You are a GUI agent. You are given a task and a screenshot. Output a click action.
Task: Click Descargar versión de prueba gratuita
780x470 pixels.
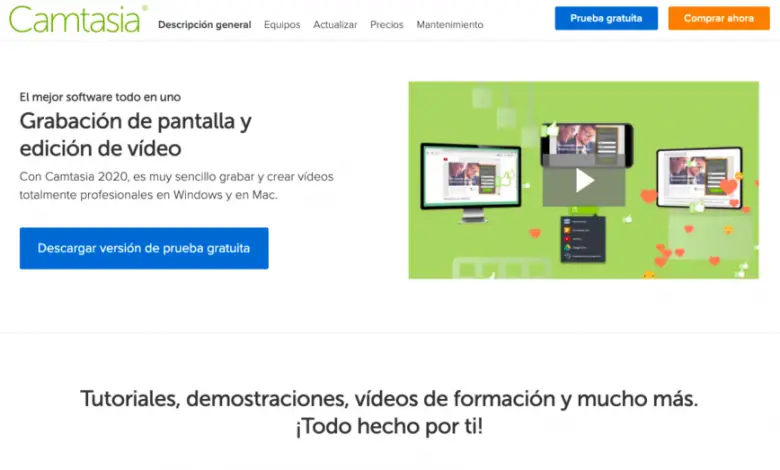click(x=144, y=248)
